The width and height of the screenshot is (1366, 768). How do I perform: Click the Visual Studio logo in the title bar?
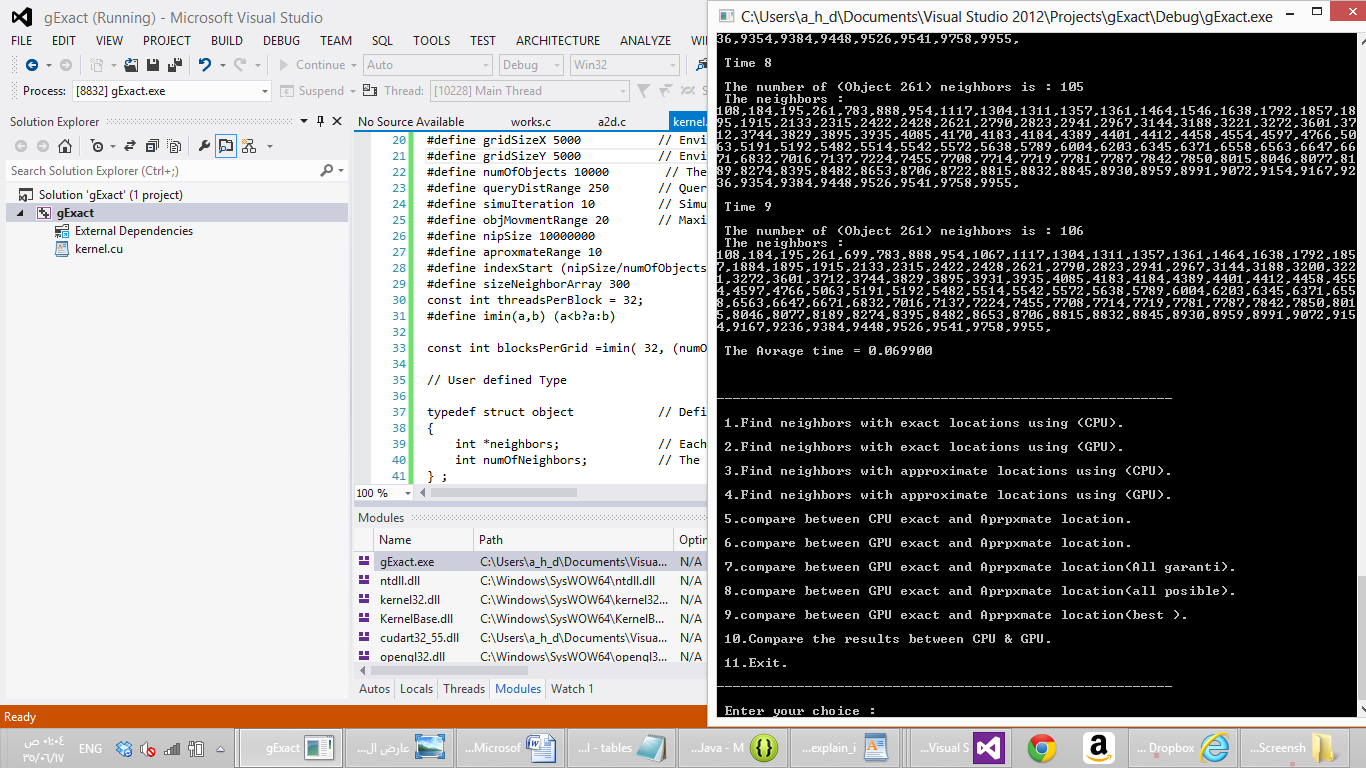tap(22, 17)
